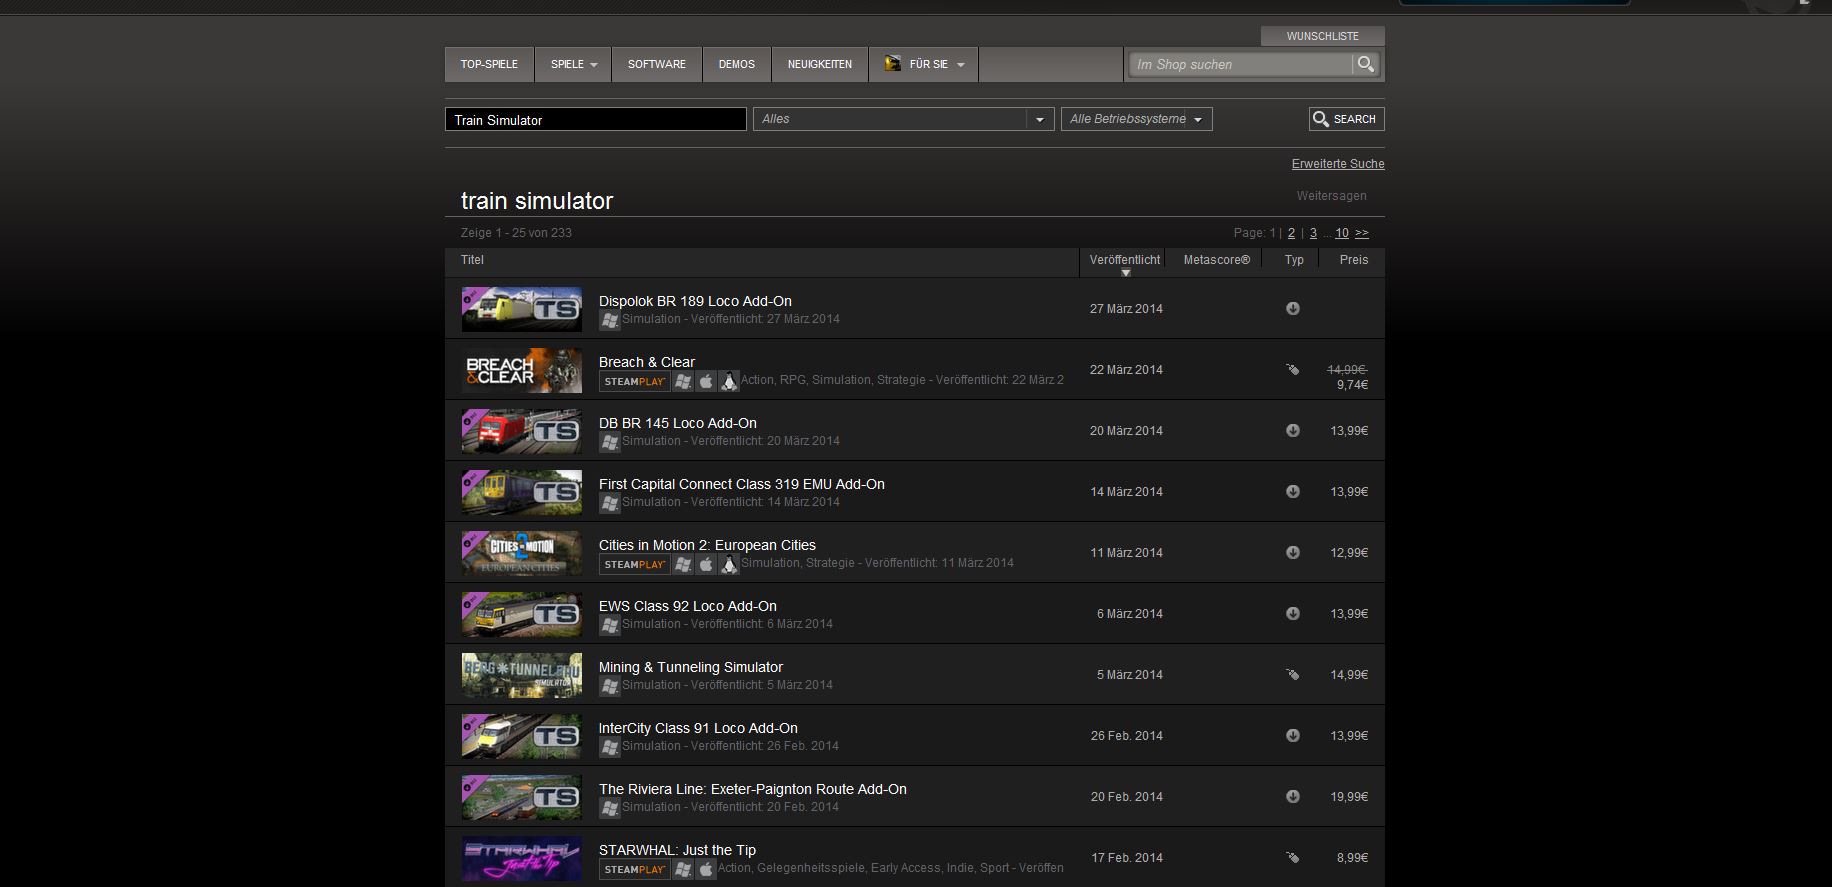Click the 12,99€ price of Cities in Motion 2
This screenshot has height=887, width=1832.
coord(1349,553)
